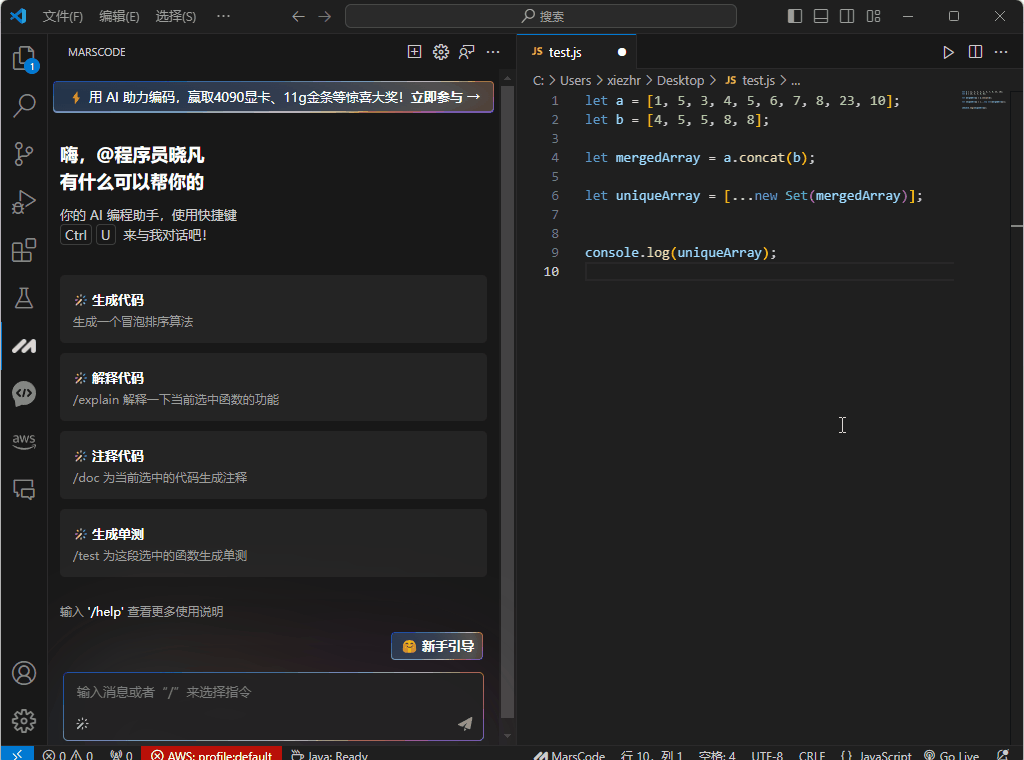Expand C: drive in the breadcrumb
The height and width of the screenshot is (760, 1024).
pyautogui.click(x=538, y=81)
